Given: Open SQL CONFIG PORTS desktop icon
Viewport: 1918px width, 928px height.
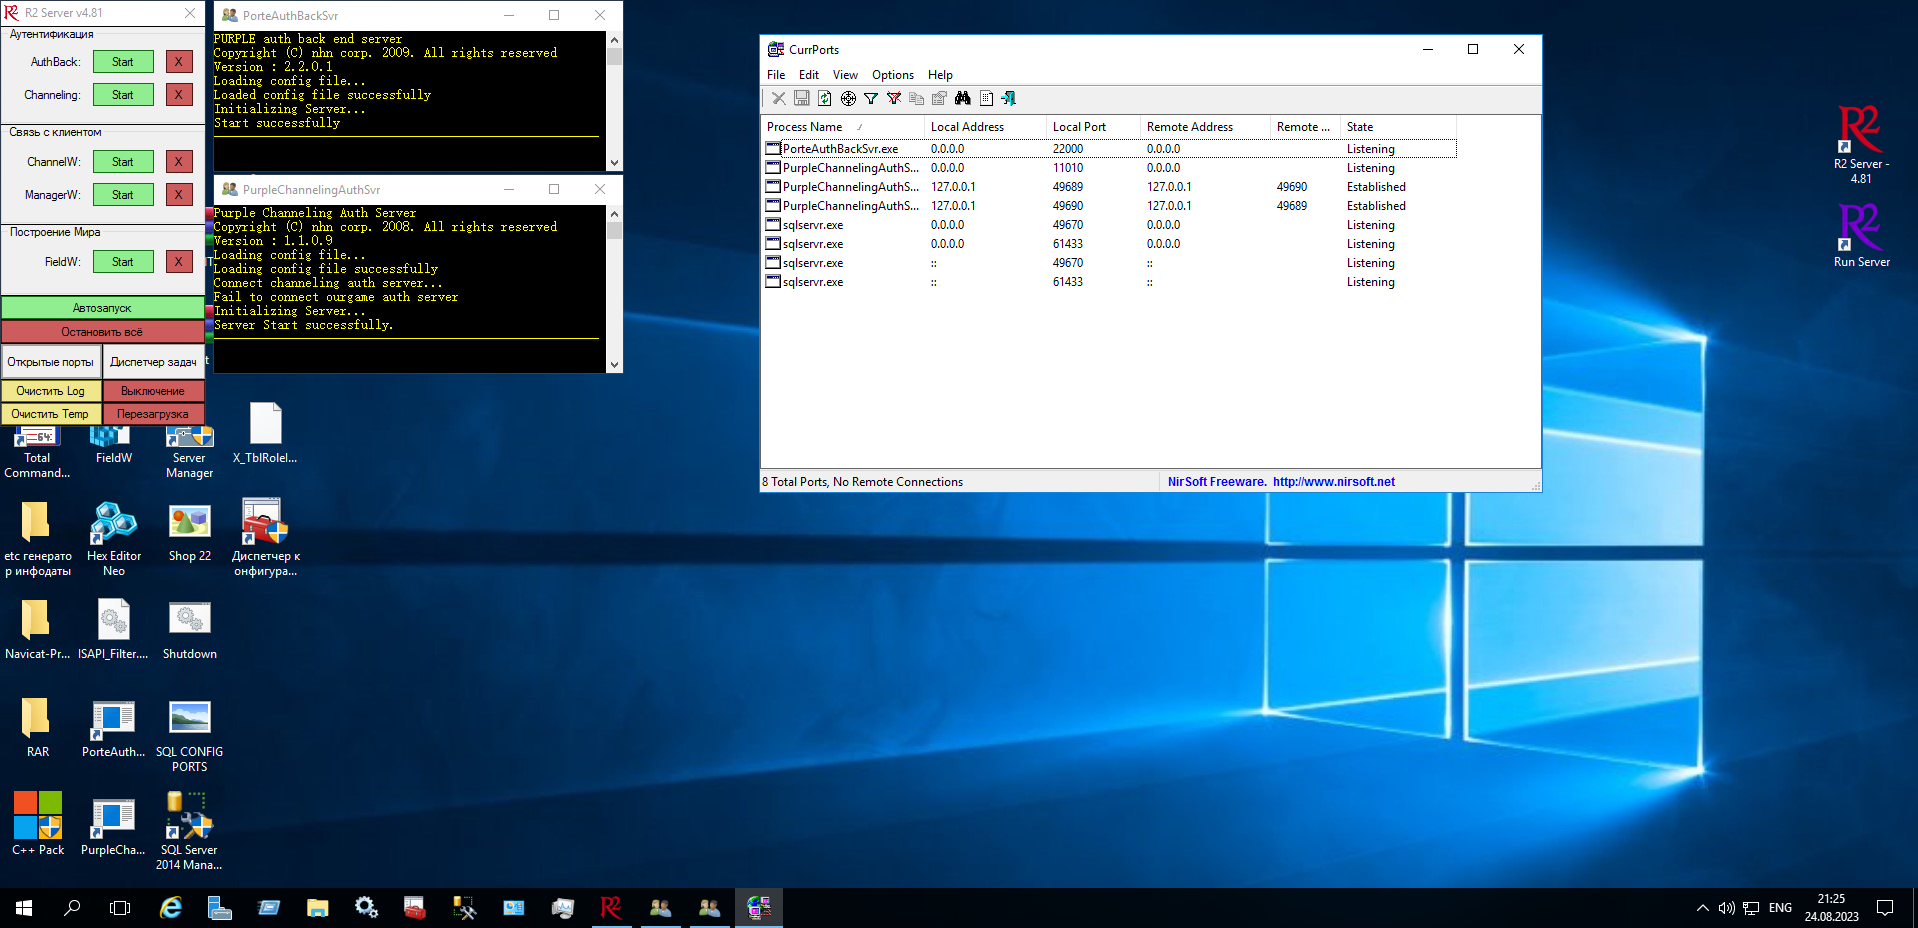Looking at the screenshot, I should [190, 737].
